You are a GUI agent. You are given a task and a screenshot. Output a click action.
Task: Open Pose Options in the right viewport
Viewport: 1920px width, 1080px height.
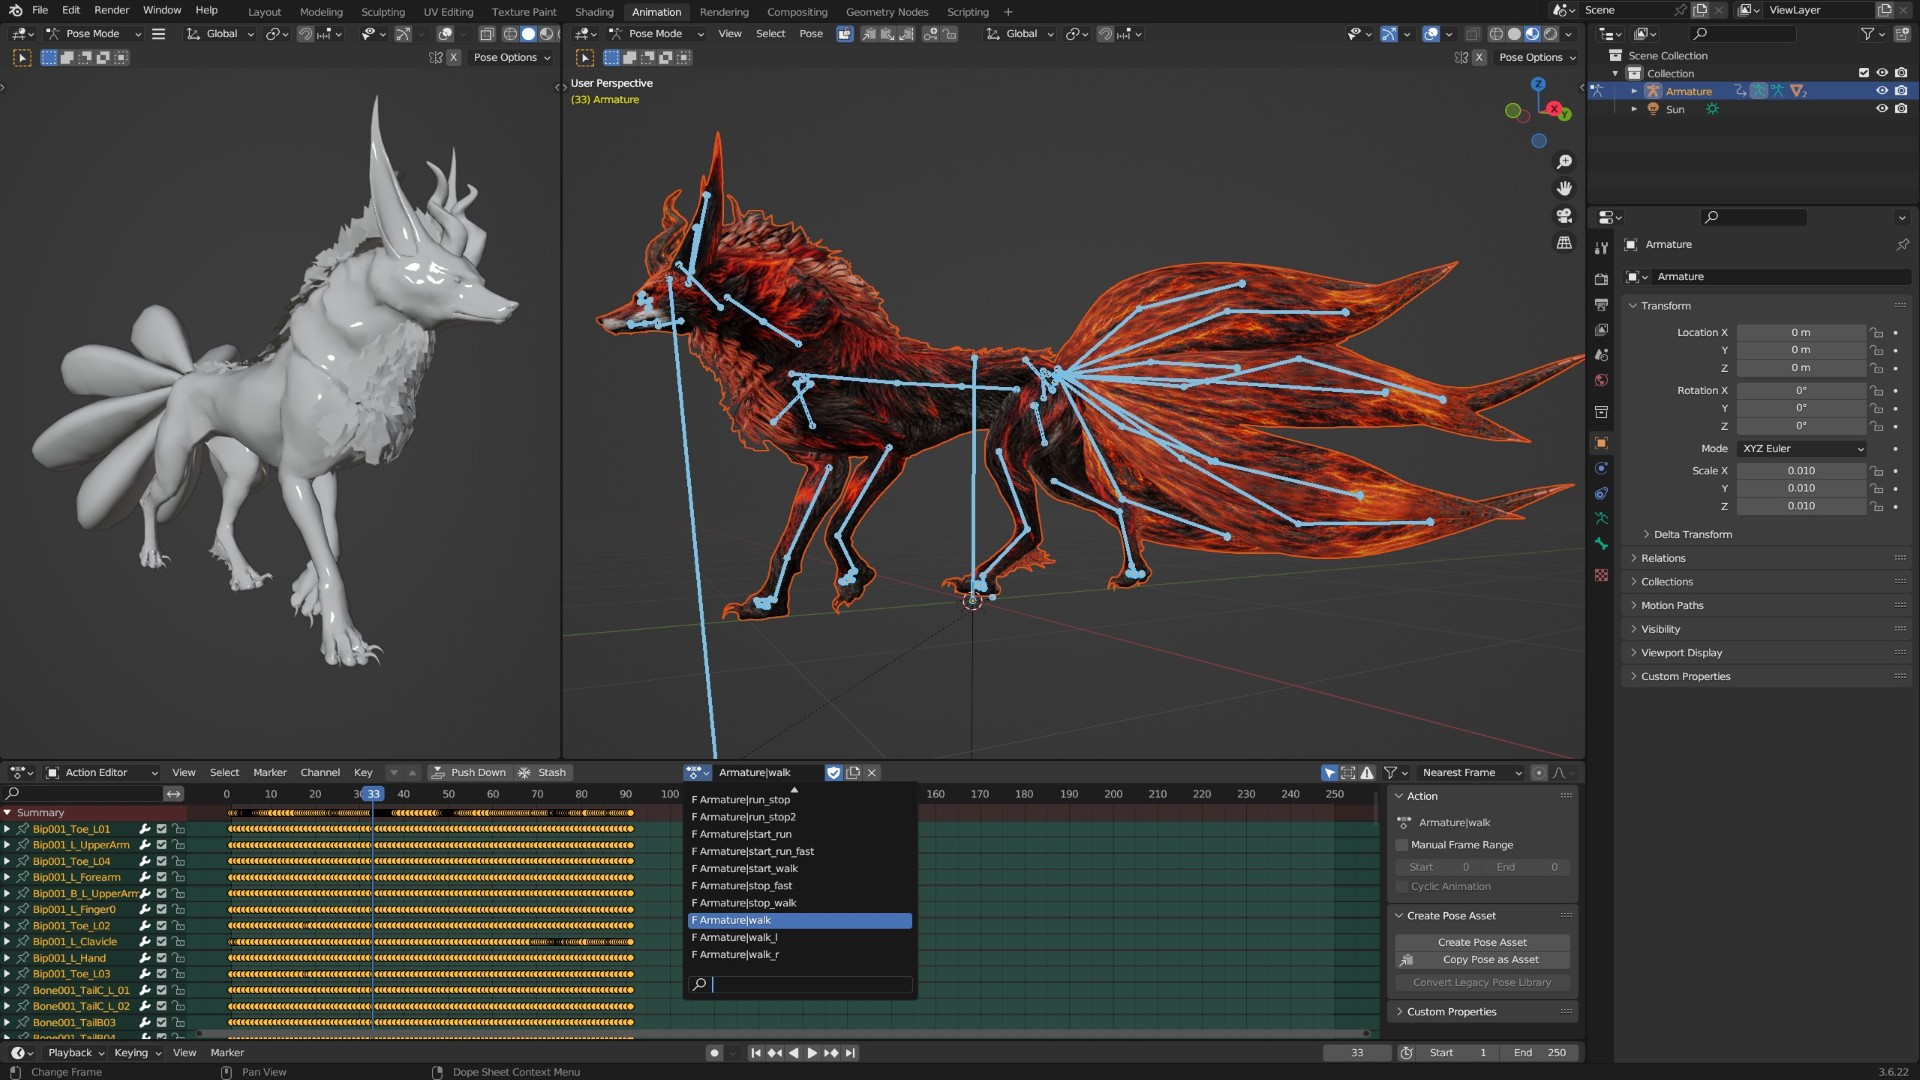coord(1537,58)
